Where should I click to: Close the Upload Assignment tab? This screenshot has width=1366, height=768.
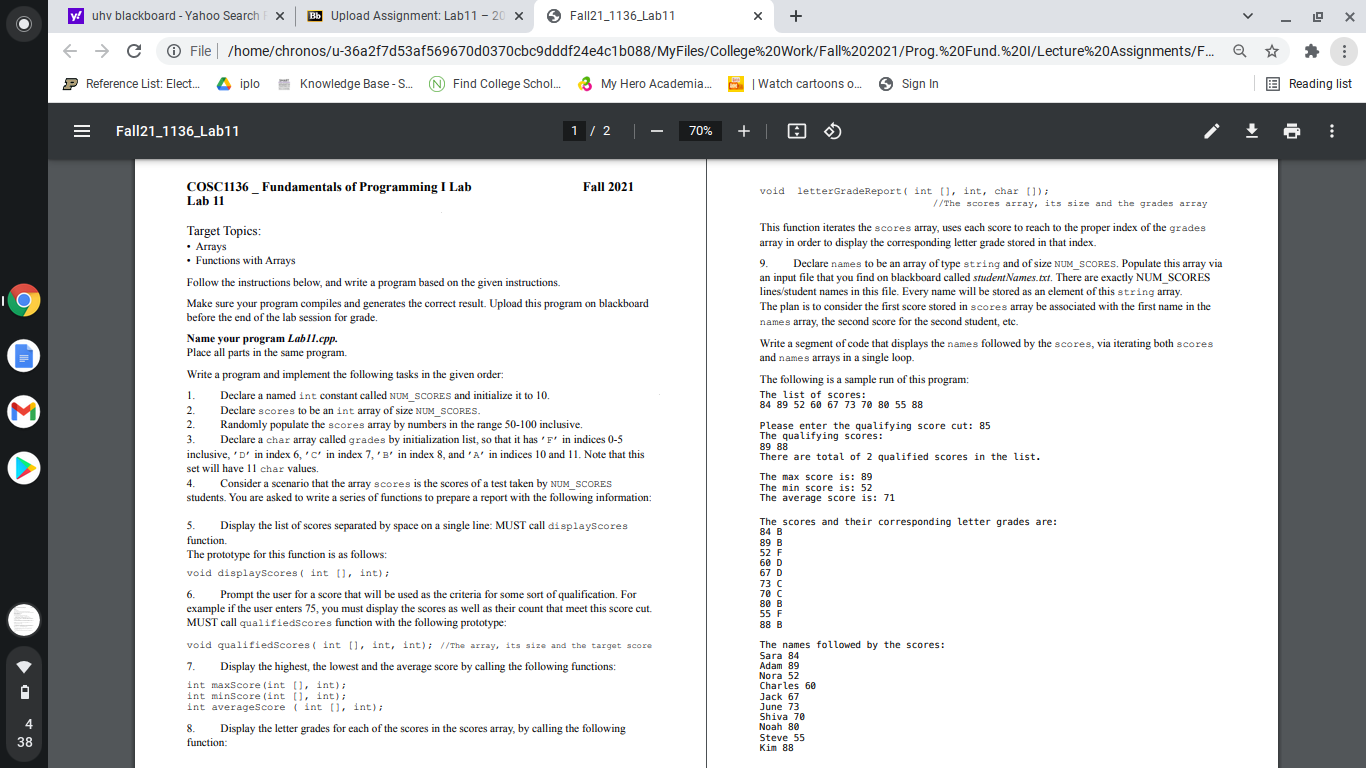(x=517, y=16)
